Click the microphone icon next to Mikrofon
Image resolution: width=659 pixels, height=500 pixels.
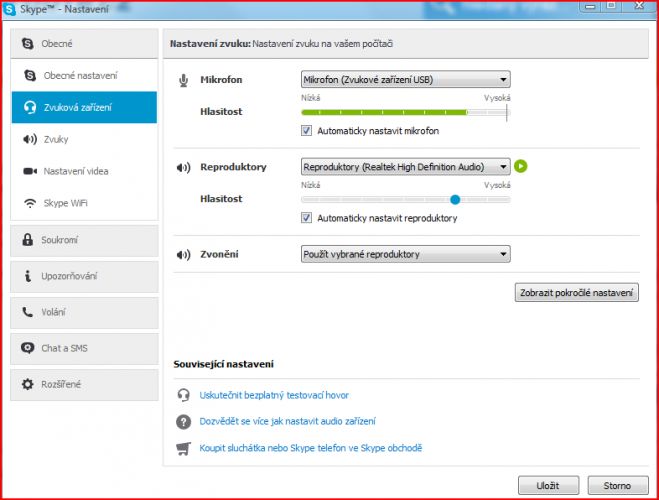(183, 80)
